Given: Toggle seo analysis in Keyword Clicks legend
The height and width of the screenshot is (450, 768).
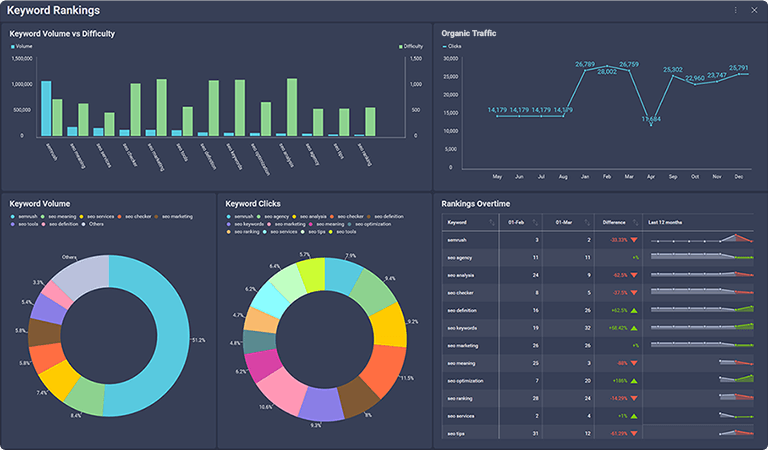Looking at the screenshot, I should click(309, 216).
